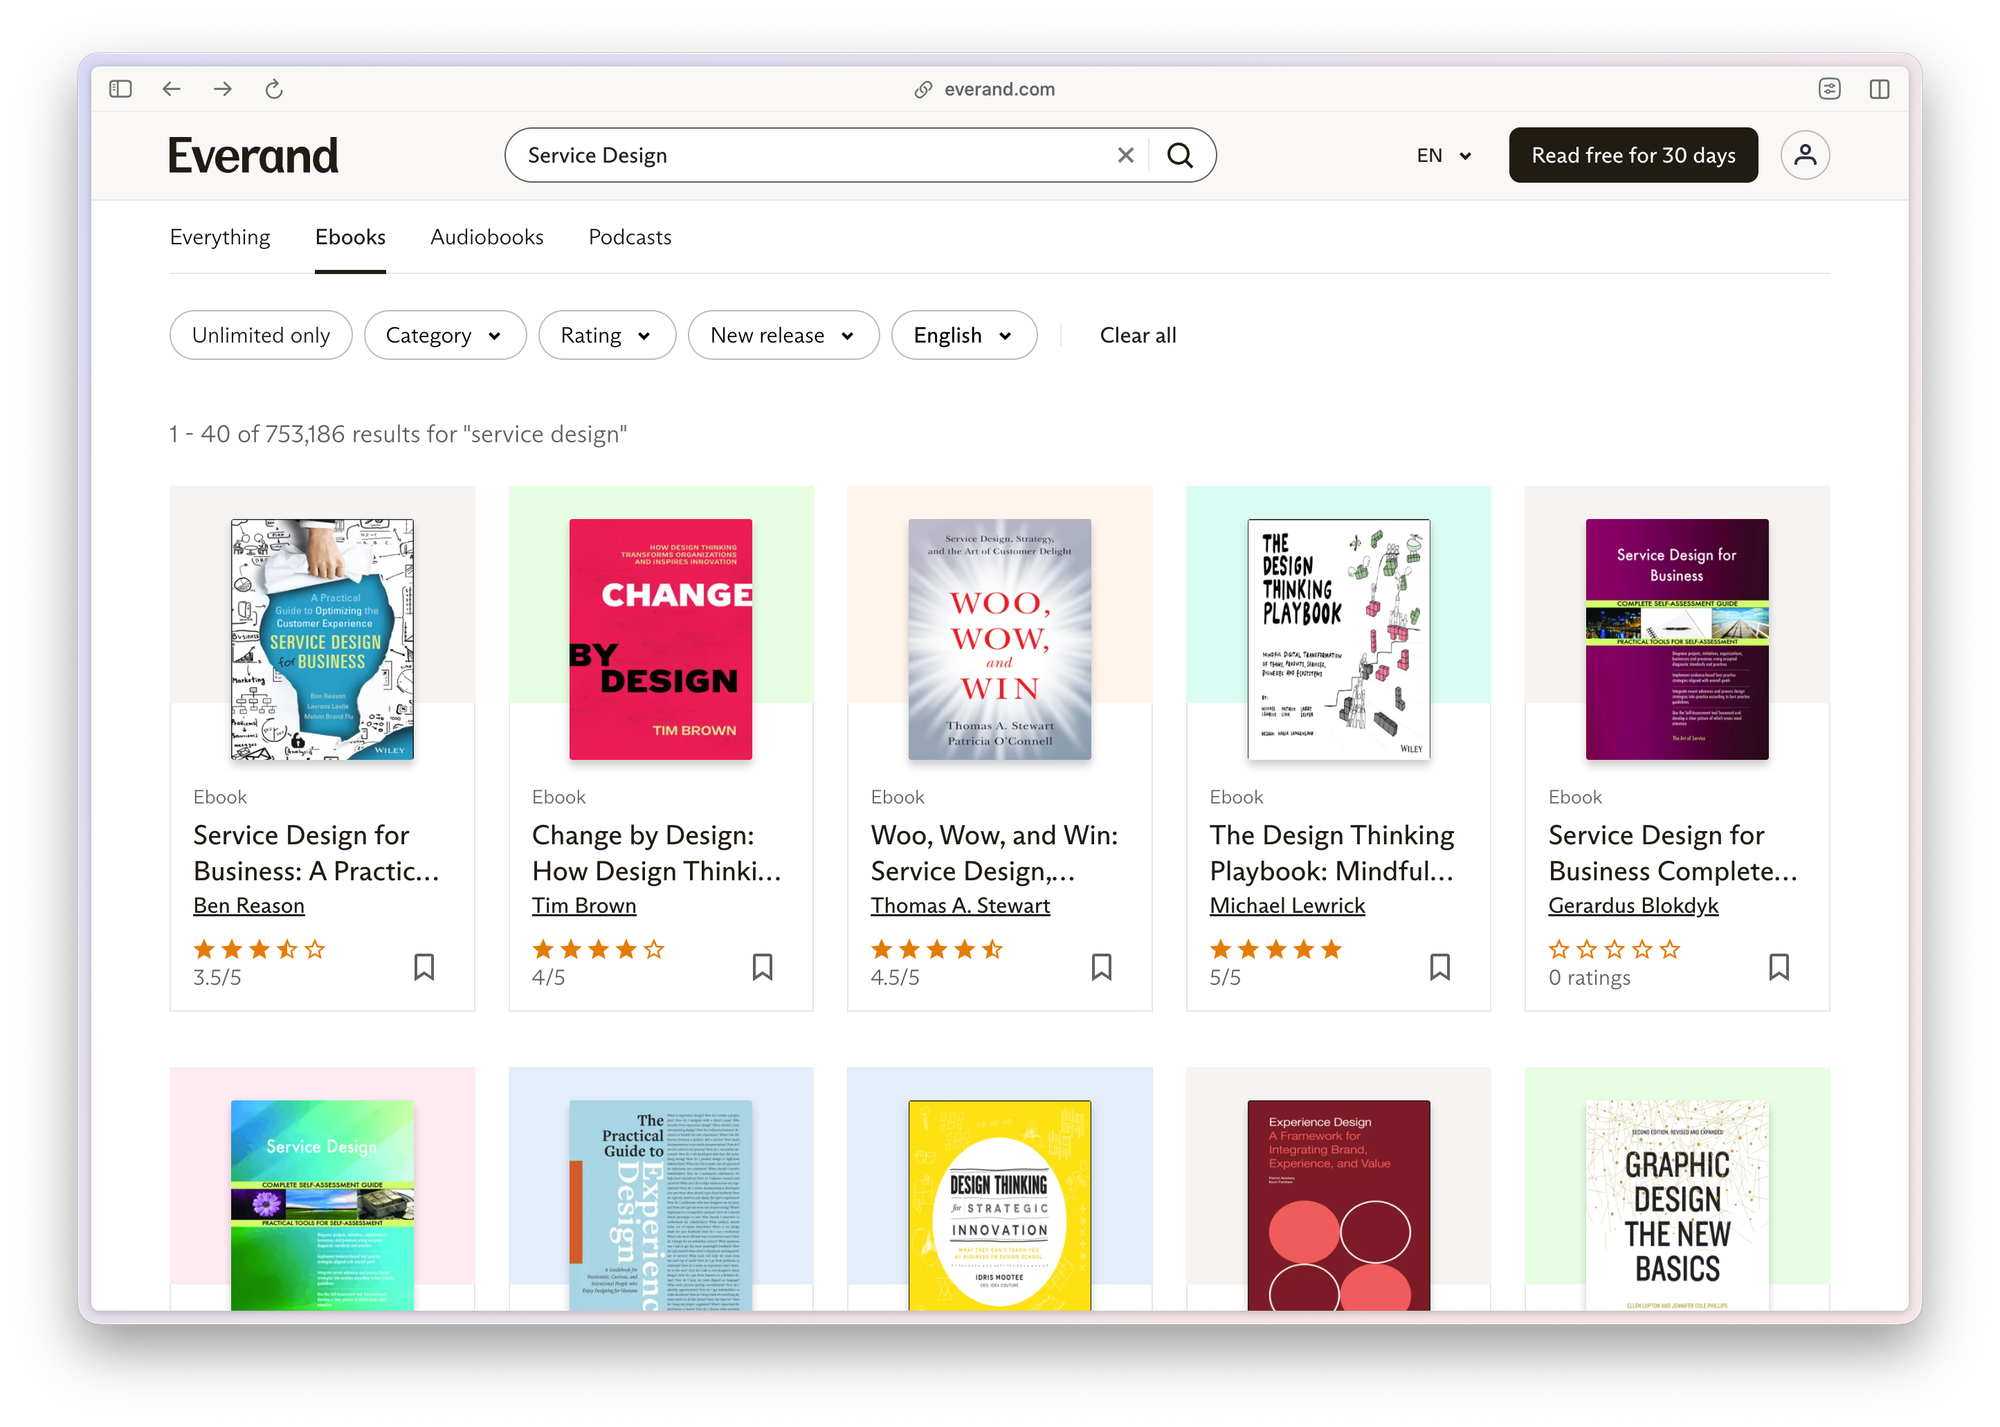Open title Change by Design: How Design Thinki...
Screen dimensions: 2000x1427
click(x=656, y=853)
